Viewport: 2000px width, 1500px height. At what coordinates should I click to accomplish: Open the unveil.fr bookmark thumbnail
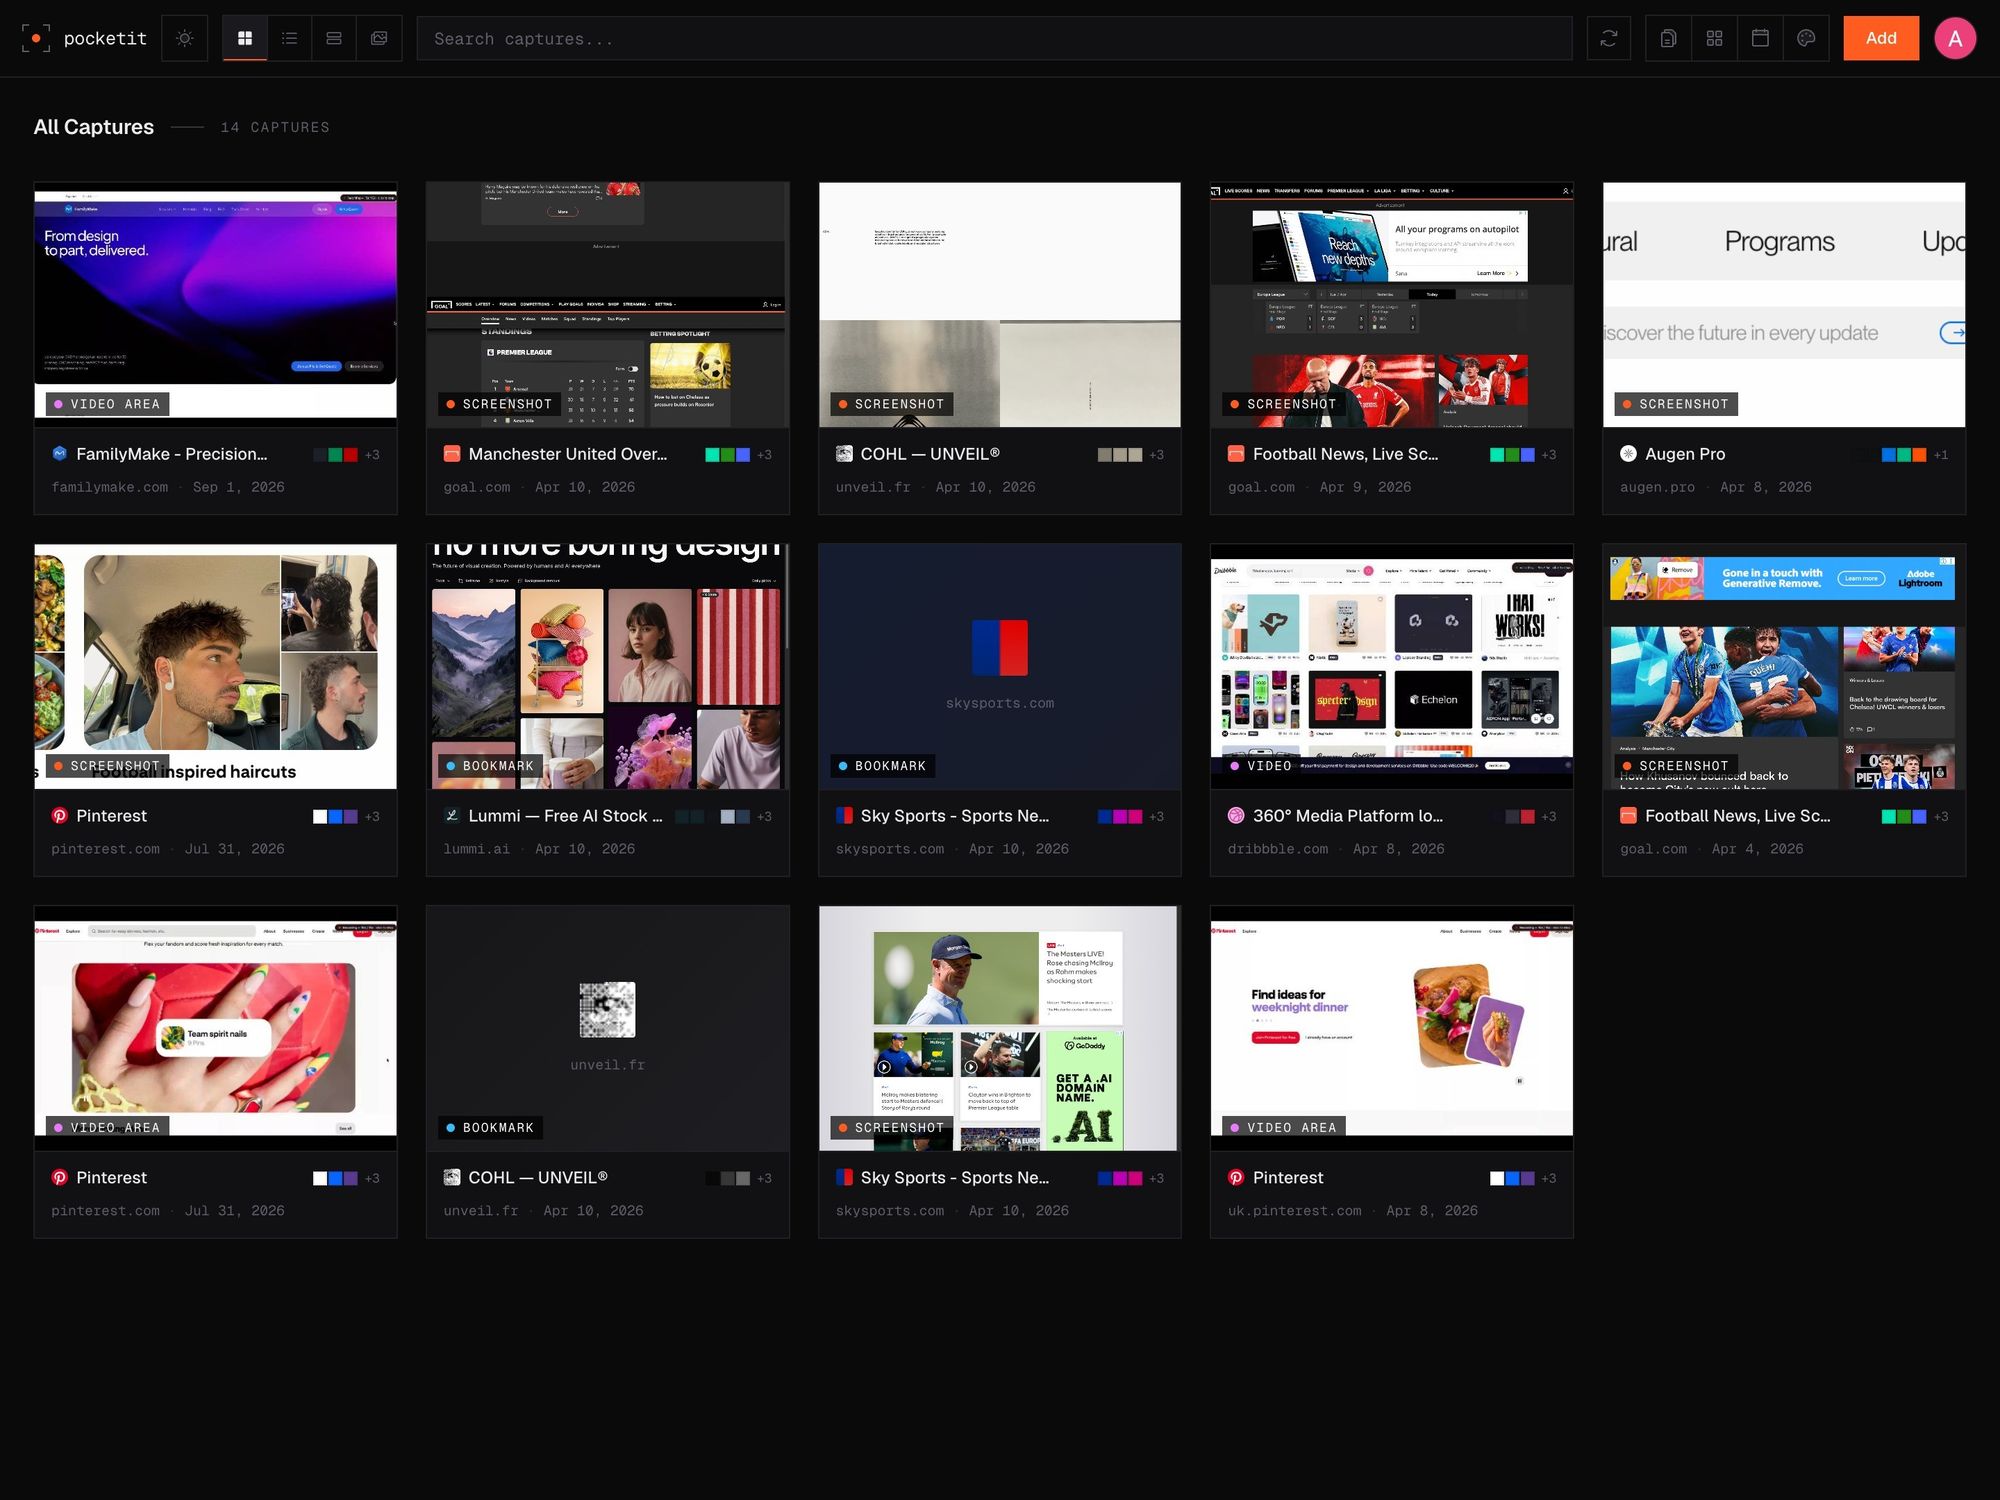point(608,1028)
